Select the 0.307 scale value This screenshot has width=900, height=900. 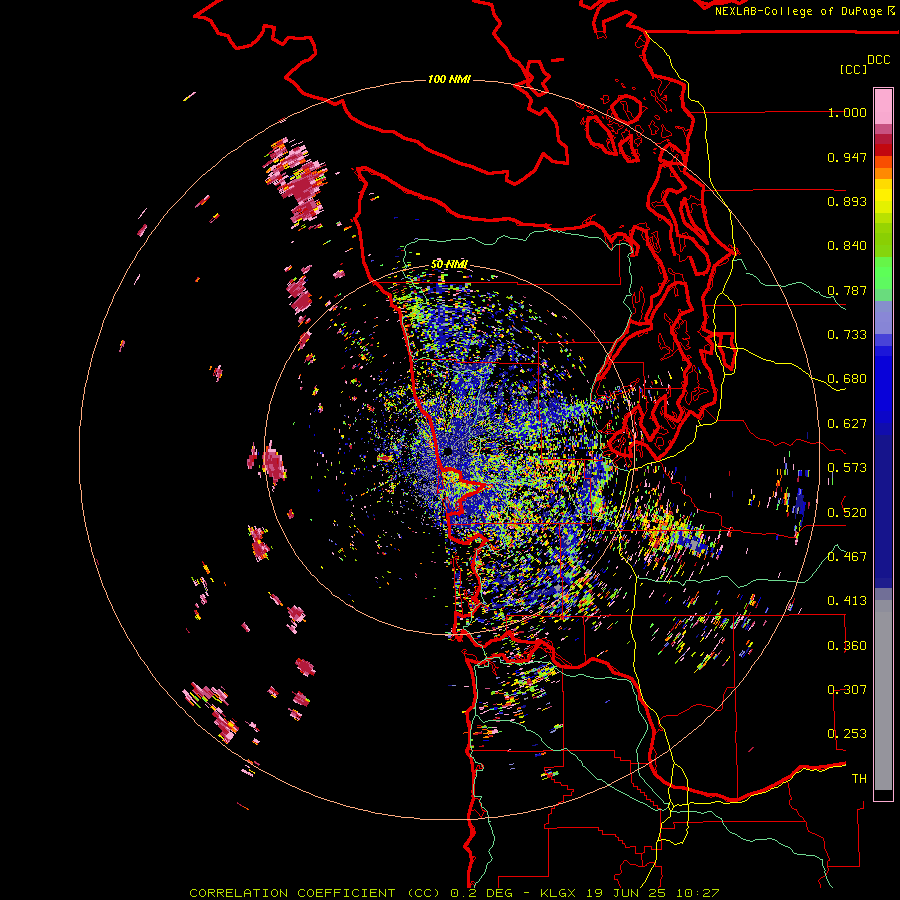(x=847, y=689)
